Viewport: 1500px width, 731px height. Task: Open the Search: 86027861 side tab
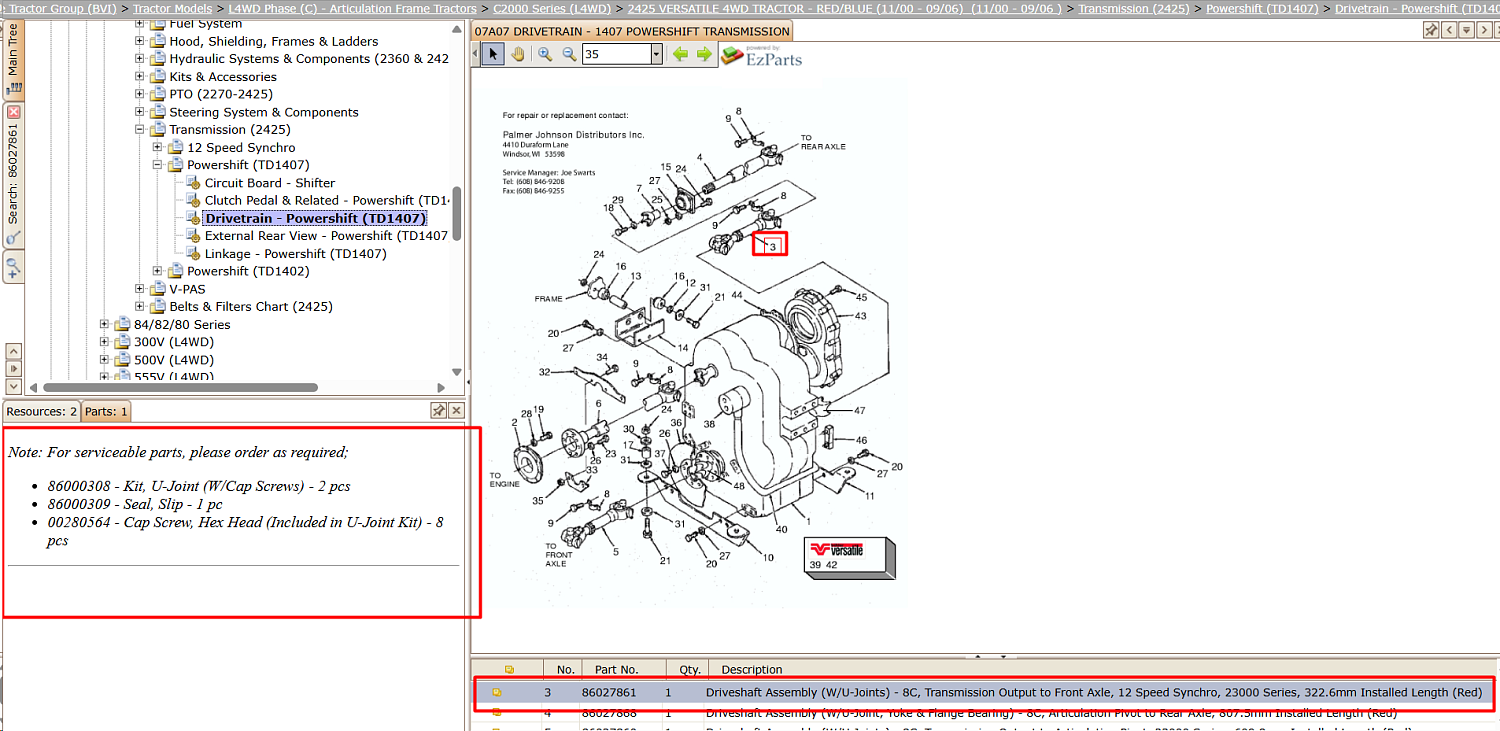[x=13, y=174]
